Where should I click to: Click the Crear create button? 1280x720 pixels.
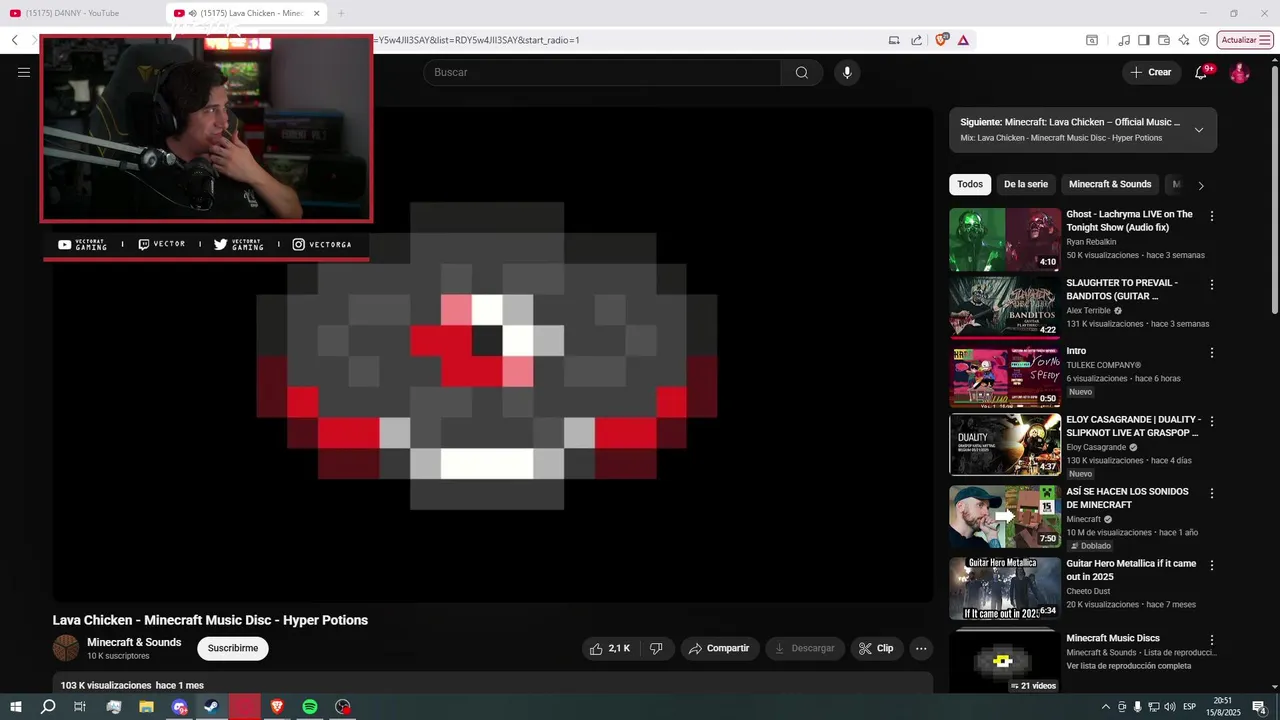coord(1151,72)
